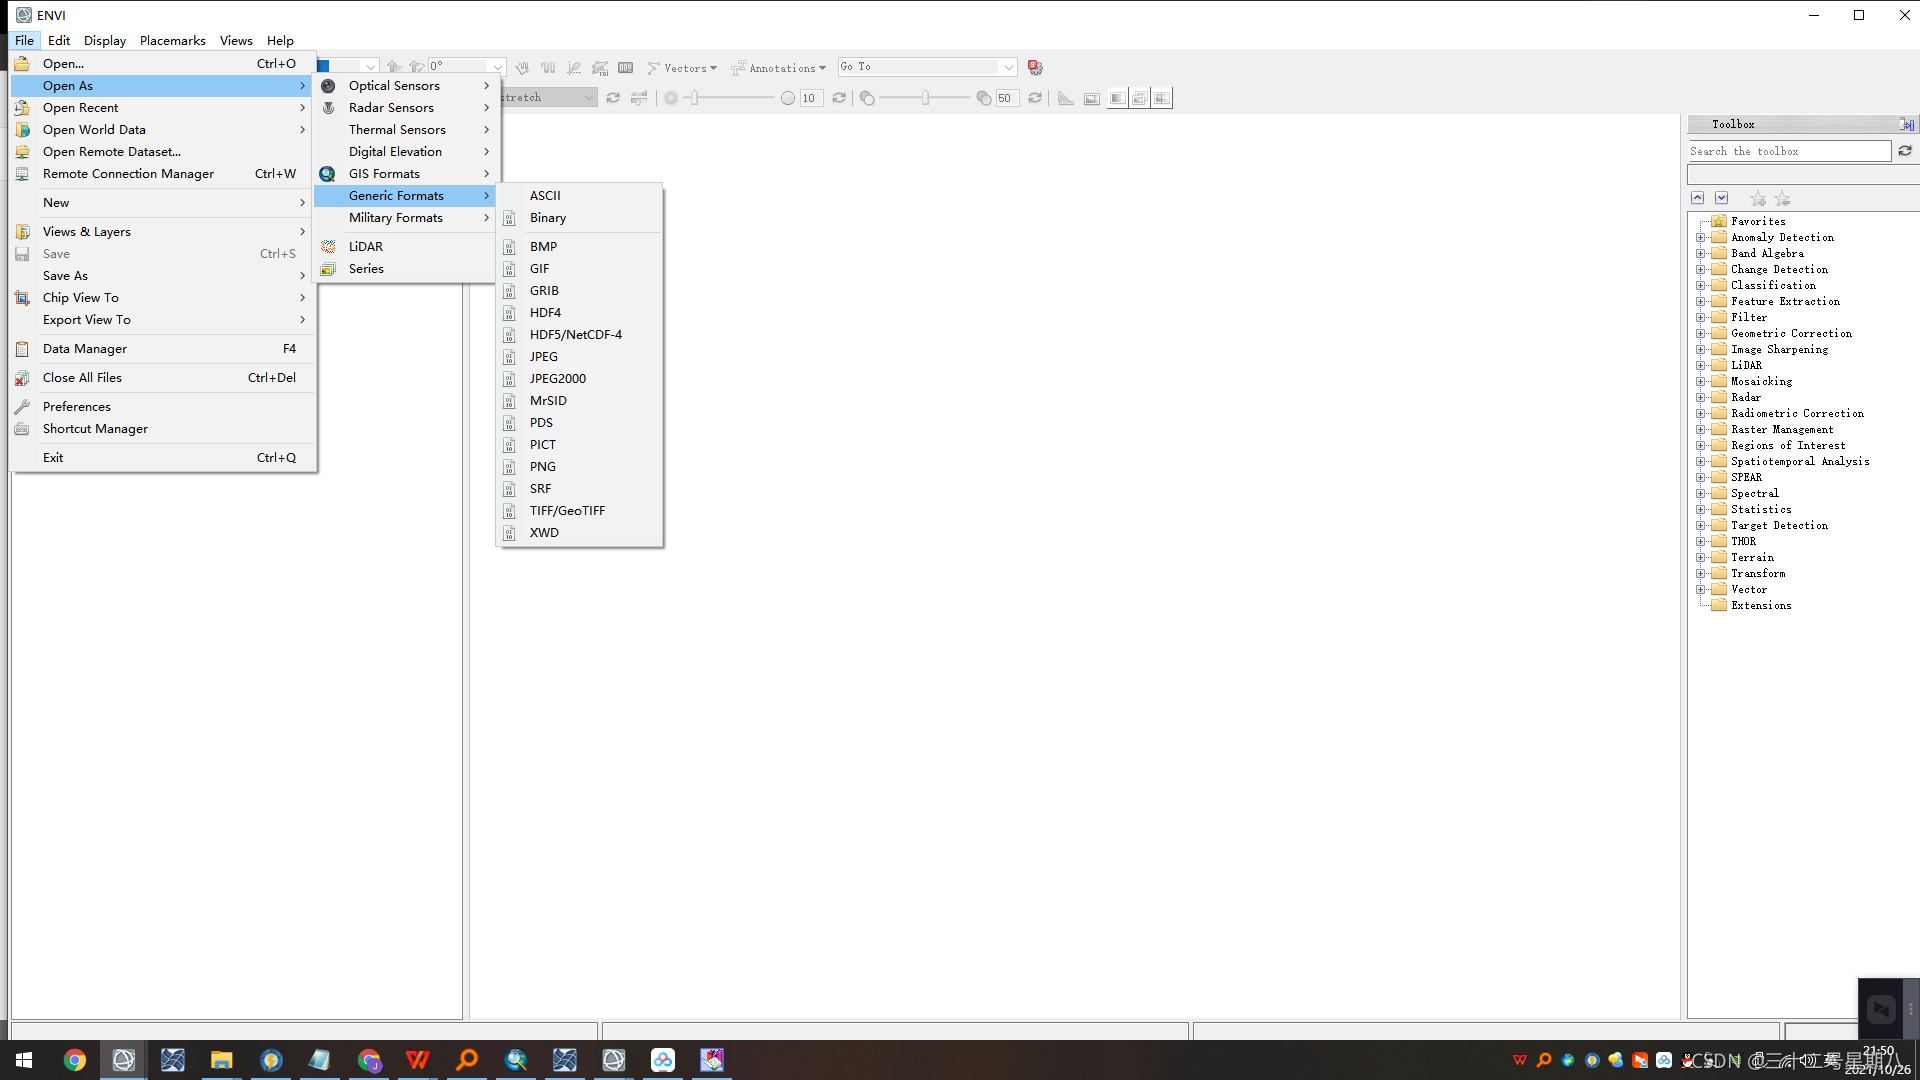This screenshot has height=1080, width=1920.
Task: Click the remove from favorites star icon
Action: 1782,199
